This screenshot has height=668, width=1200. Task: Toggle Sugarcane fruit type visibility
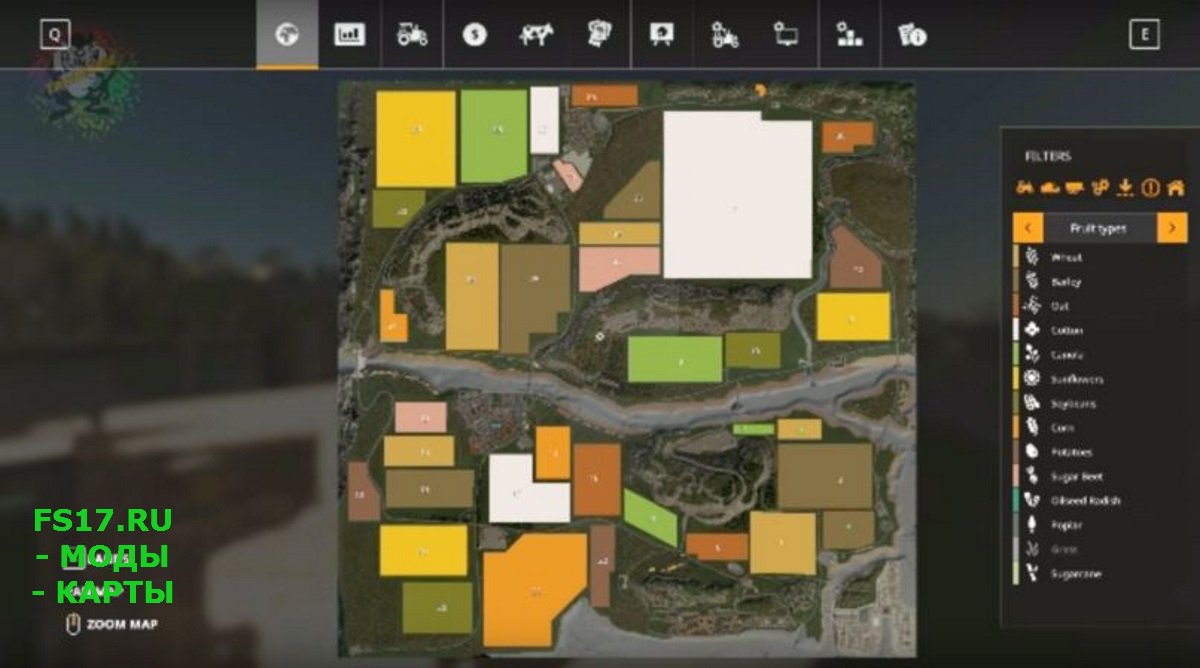[1099, 574]
